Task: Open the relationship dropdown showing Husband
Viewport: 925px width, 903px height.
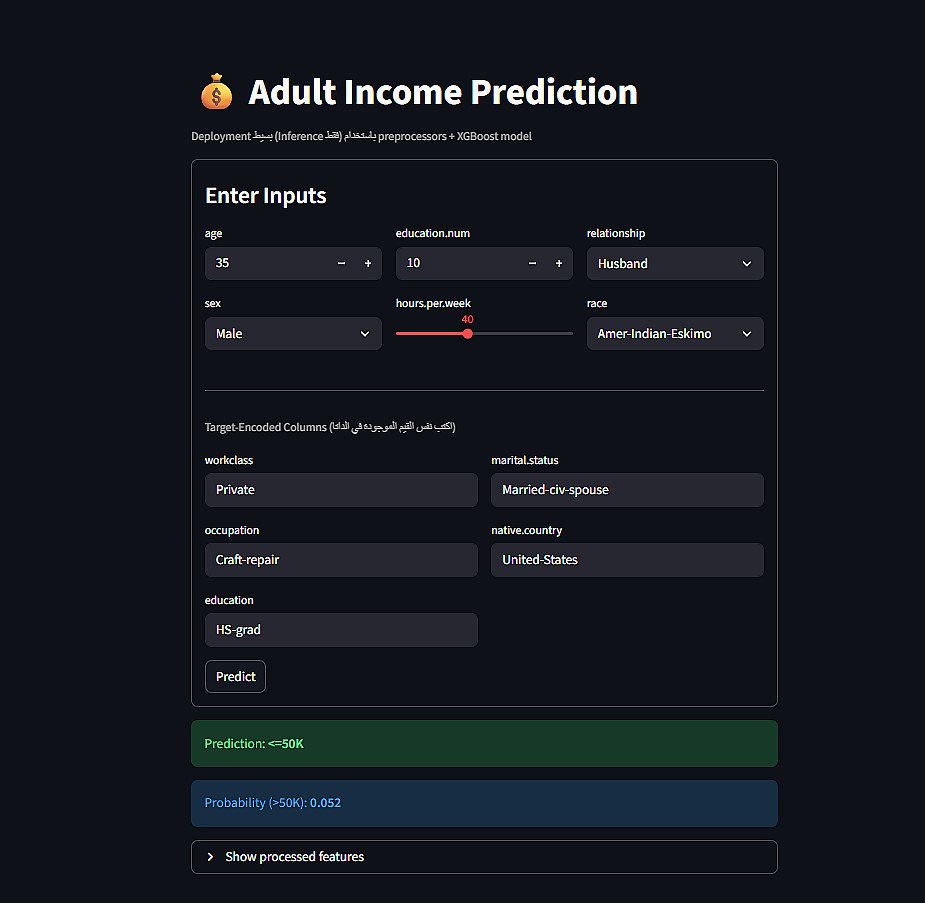Action: coord(675,264)
